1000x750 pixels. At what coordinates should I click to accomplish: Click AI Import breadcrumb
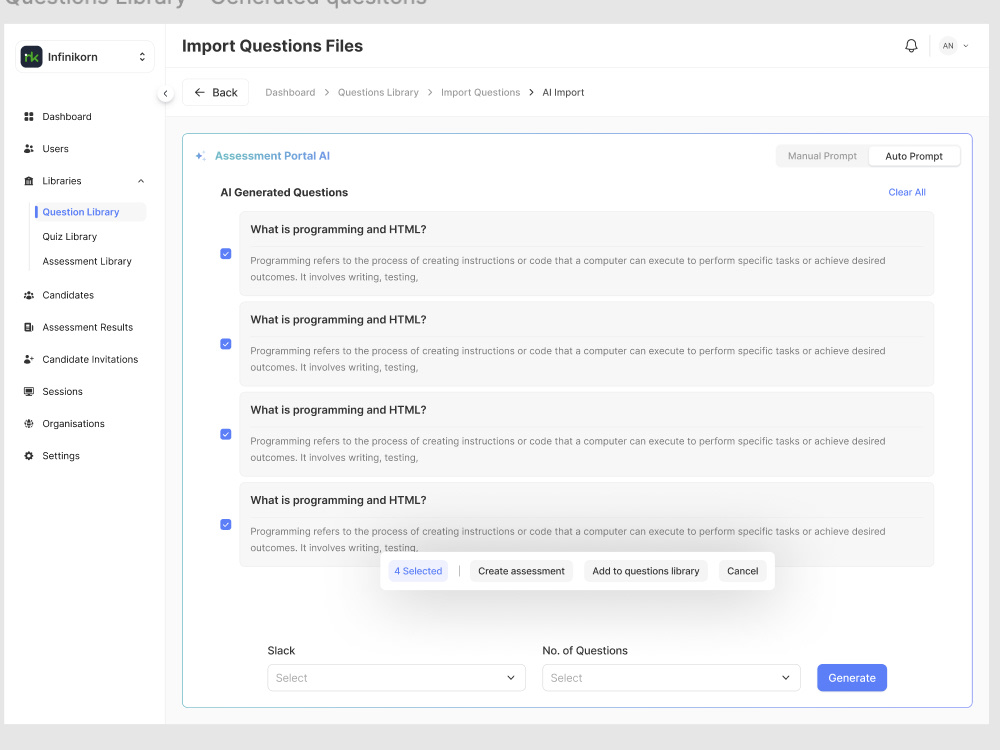(563, 92)
